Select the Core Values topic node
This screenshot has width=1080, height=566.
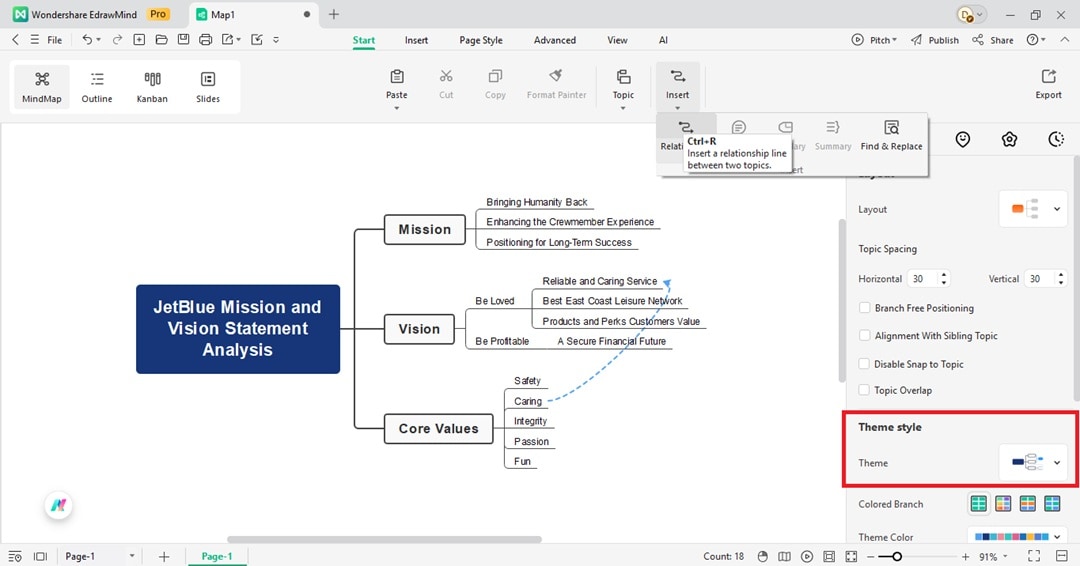438,428
